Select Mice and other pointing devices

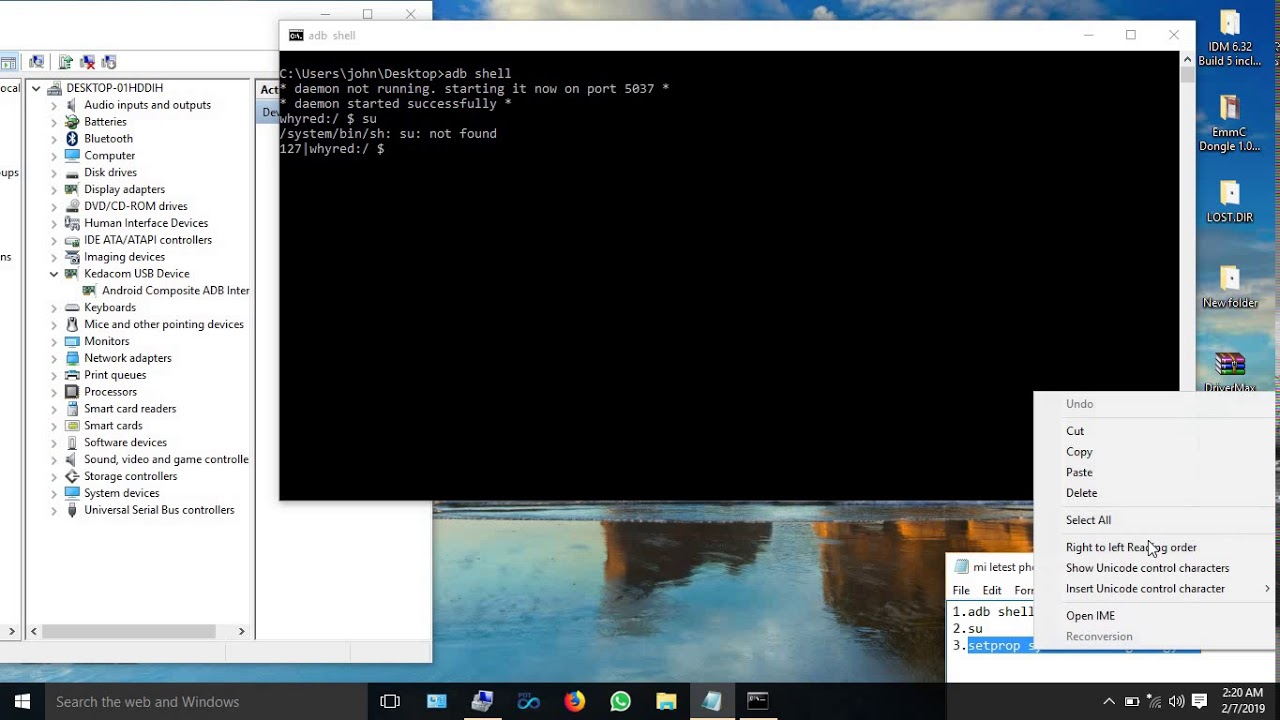tap(164, 324)
